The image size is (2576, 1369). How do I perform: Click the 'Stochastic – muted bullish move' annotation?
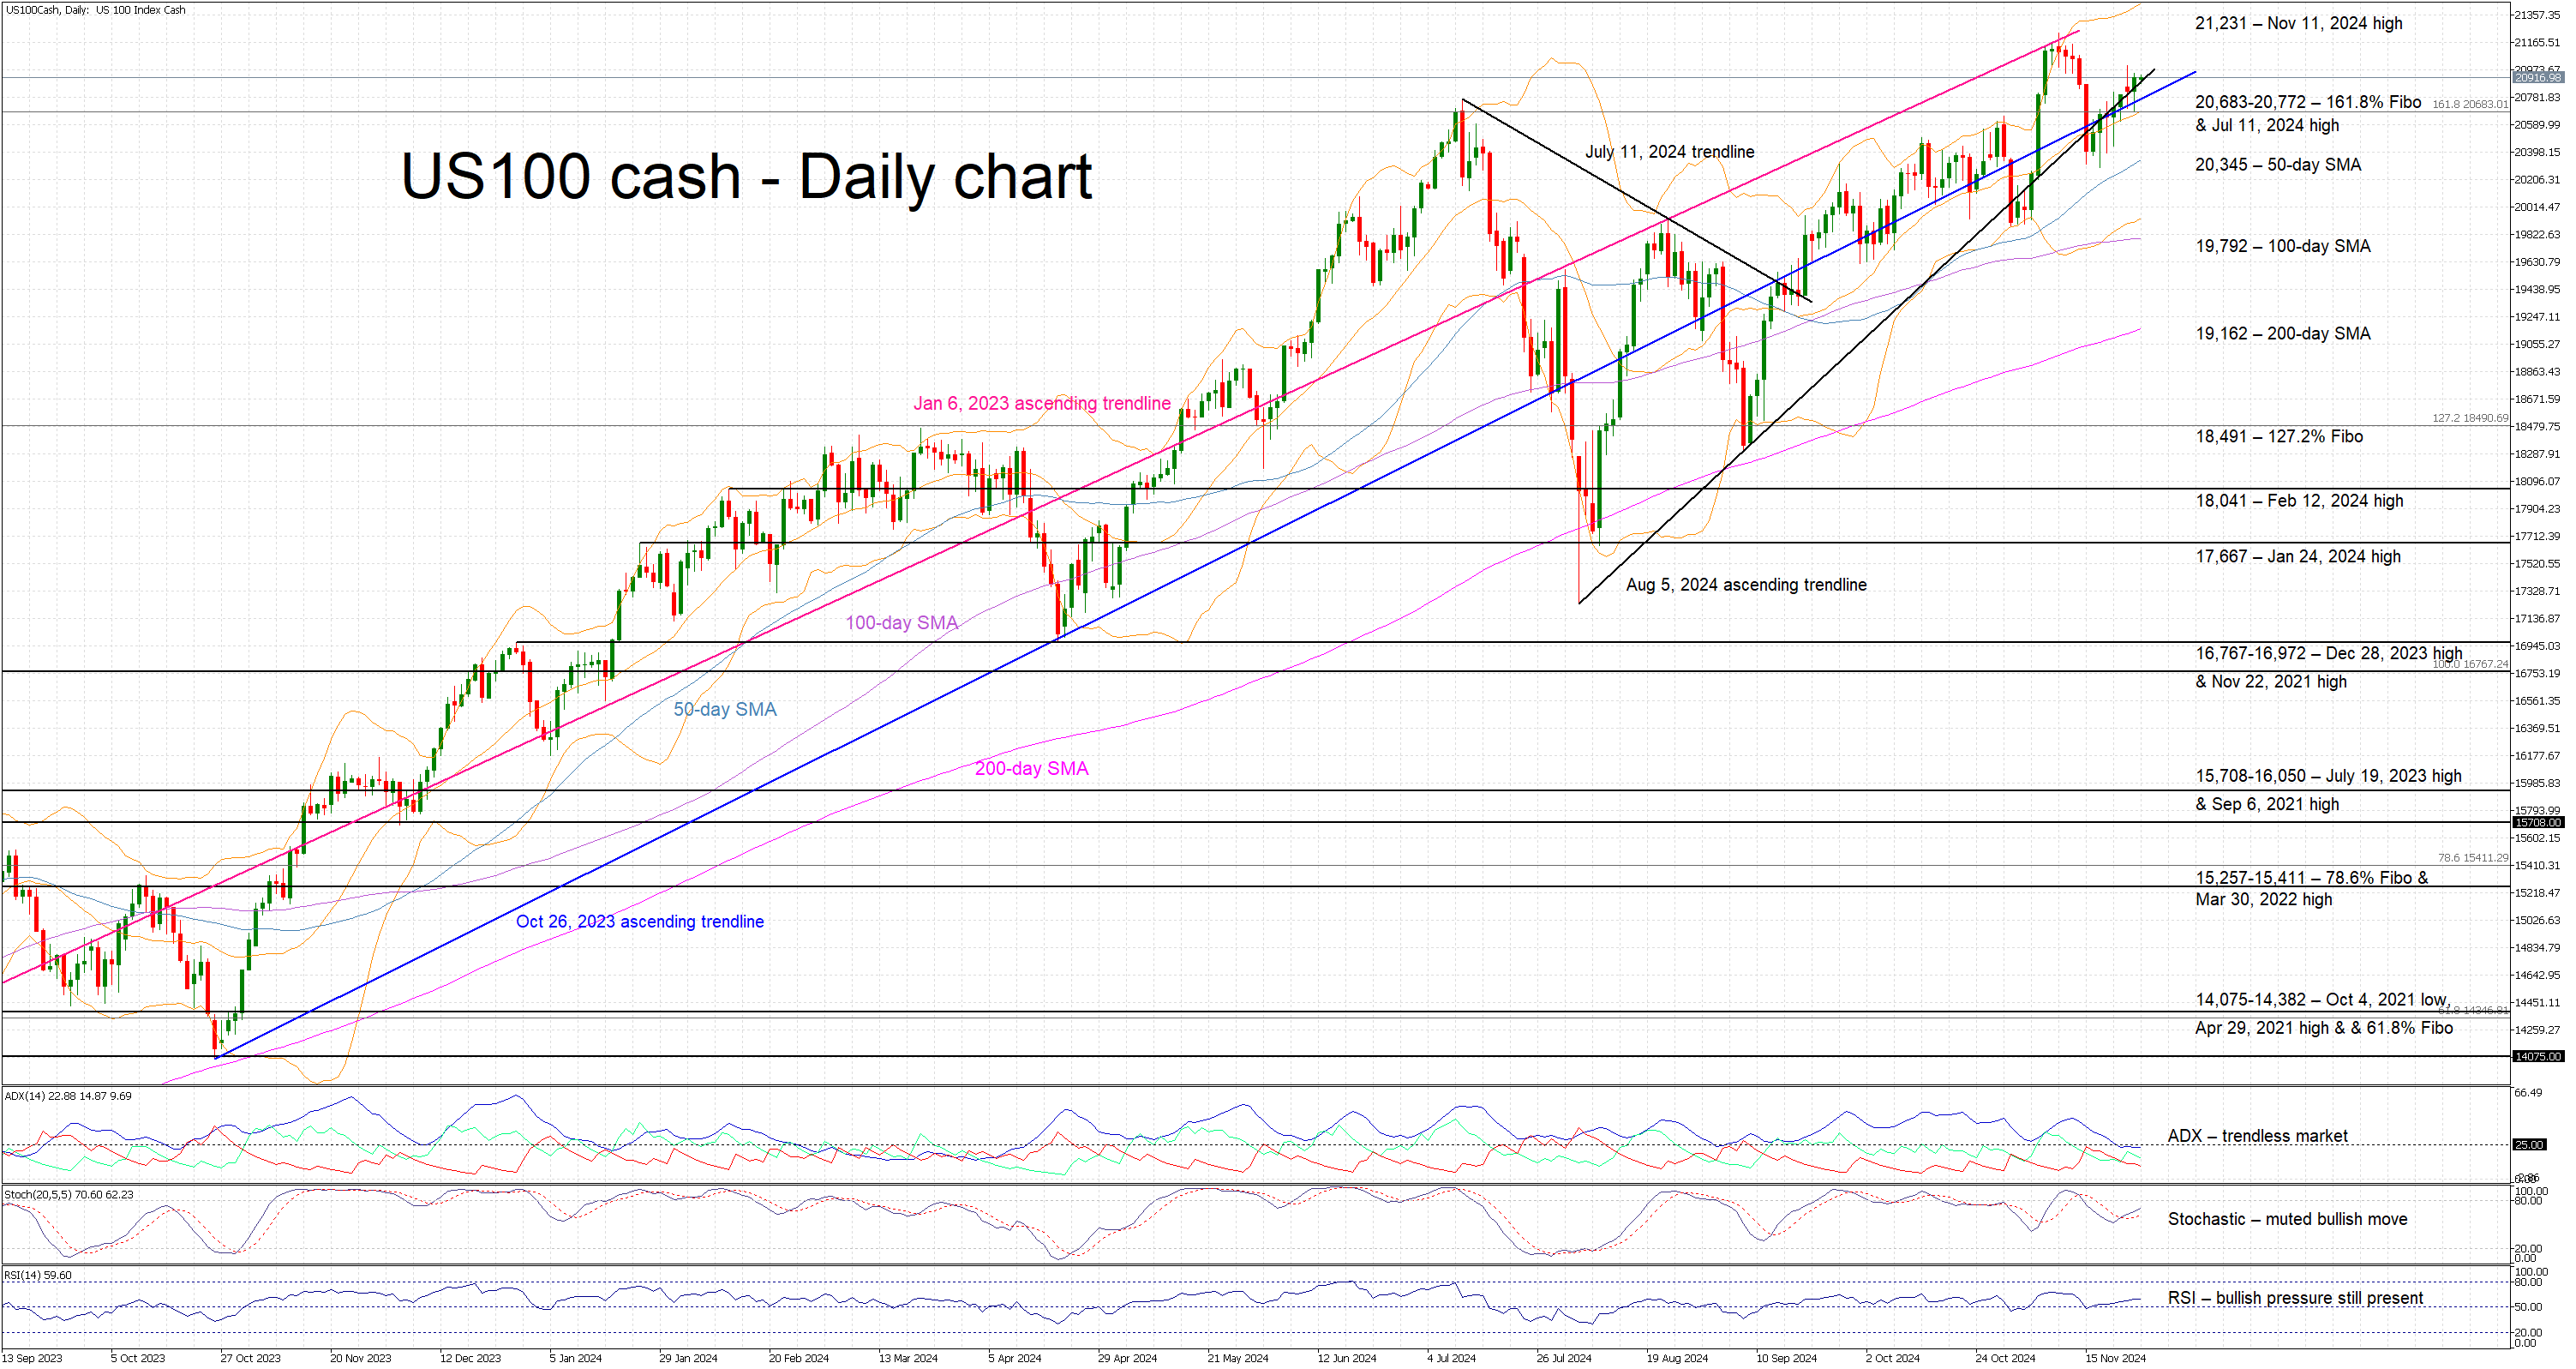coord(2286,1219)
